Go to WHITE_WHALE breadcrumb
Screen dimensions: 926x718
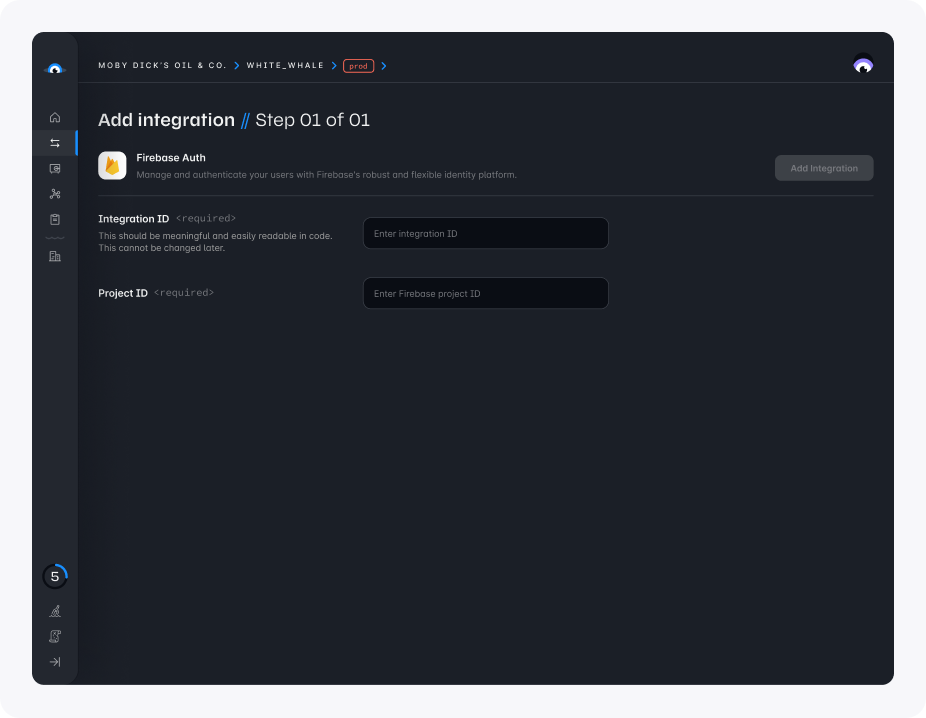[285, 66]
